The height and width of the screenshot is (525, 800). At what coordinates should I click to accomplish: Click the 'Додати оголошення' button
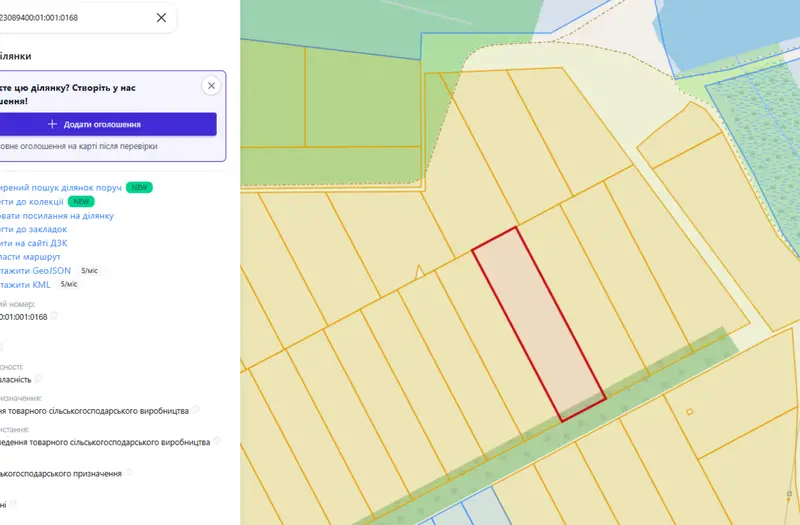tap(108, 124)
